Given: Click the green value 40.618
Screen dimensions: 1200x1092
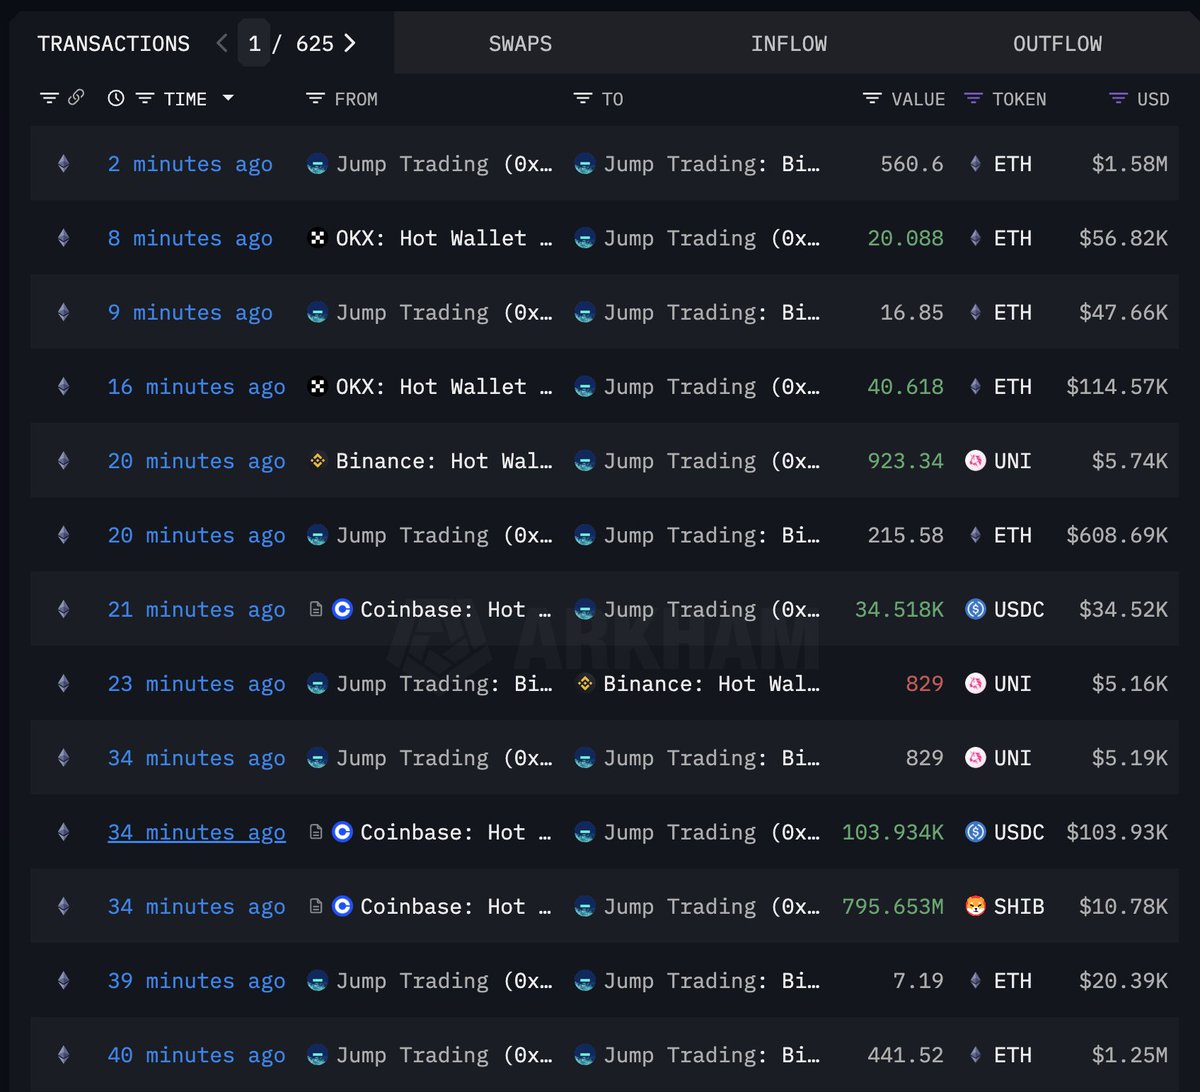Looking at the screenshot, I should (906, 387).
